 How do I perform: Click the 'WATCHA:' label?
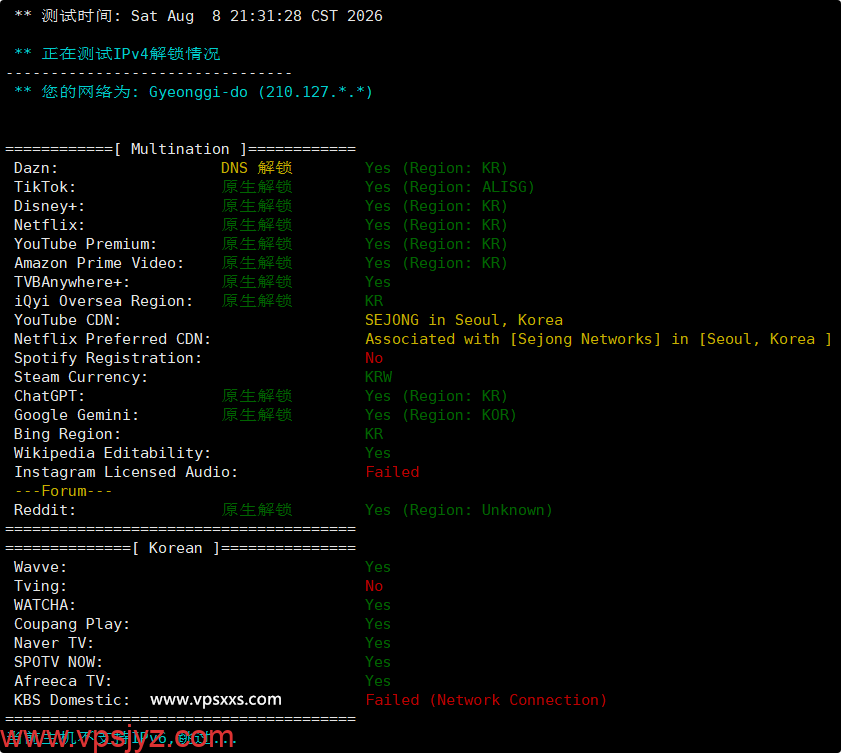(45, 605)
